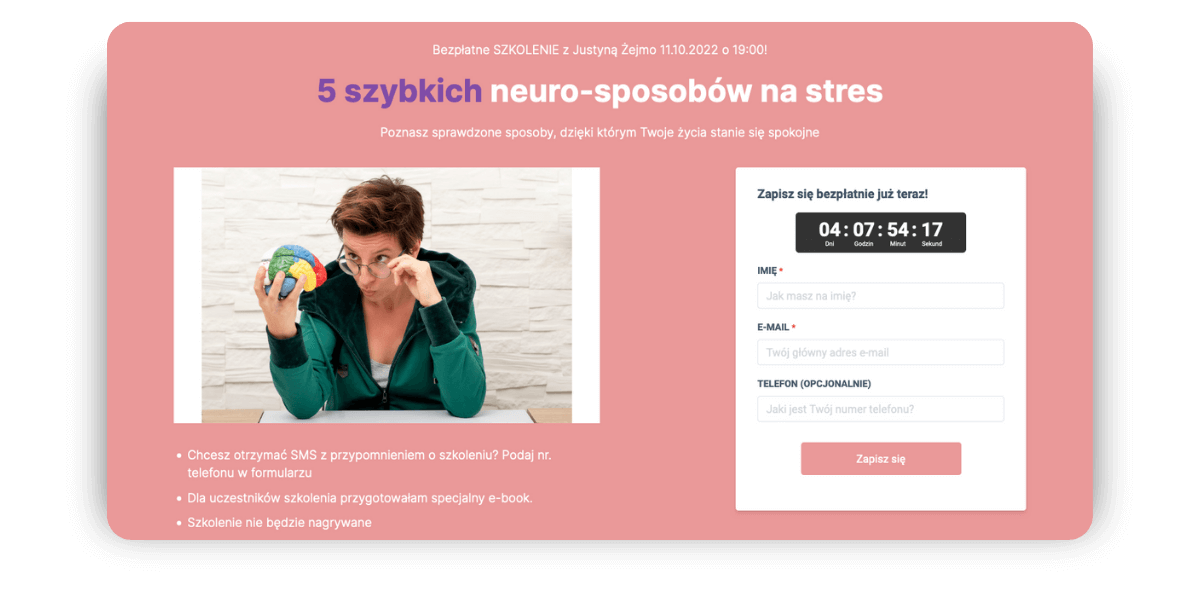This screenshot has width=1200, height=600.
Task: Click the SMS reminder bullet point text
Action: (x=369, y=463)
